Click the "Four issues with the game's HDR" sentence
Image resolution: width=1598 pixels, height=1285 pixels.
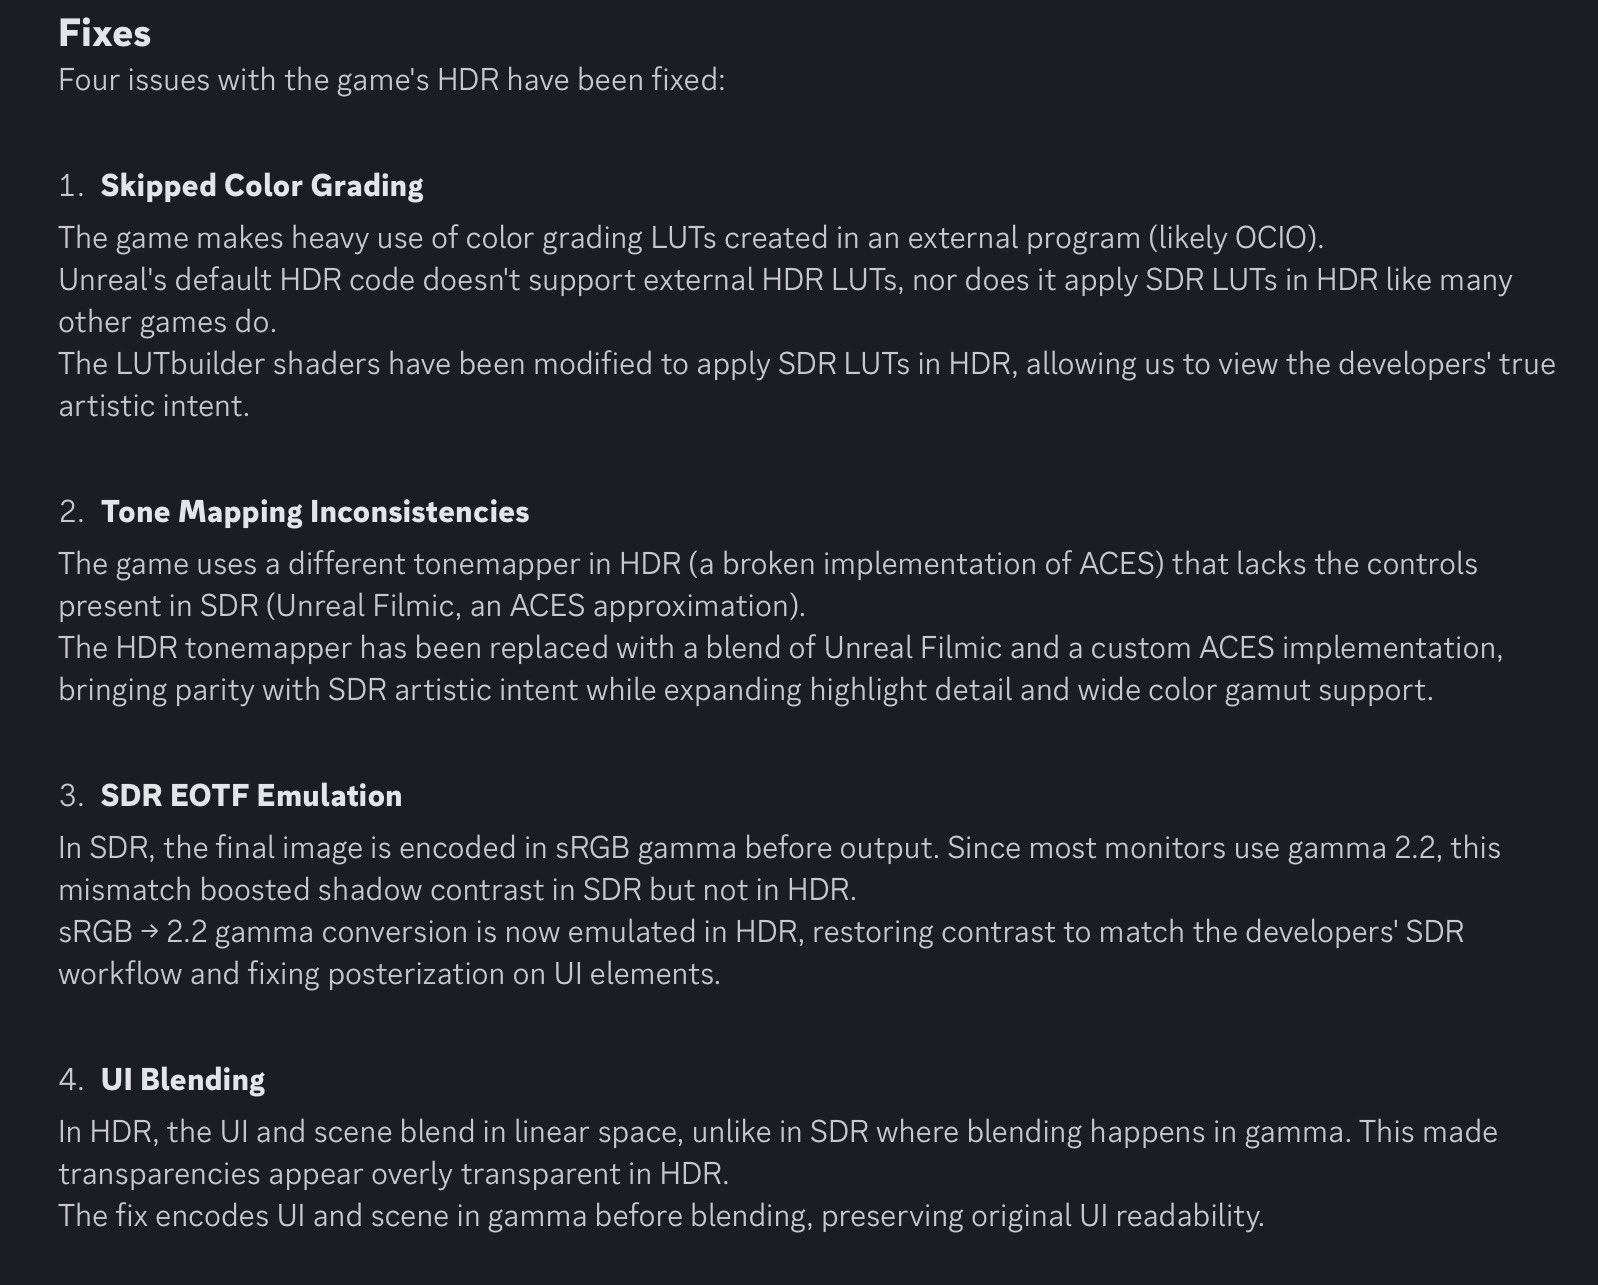(x=391, y=80)
